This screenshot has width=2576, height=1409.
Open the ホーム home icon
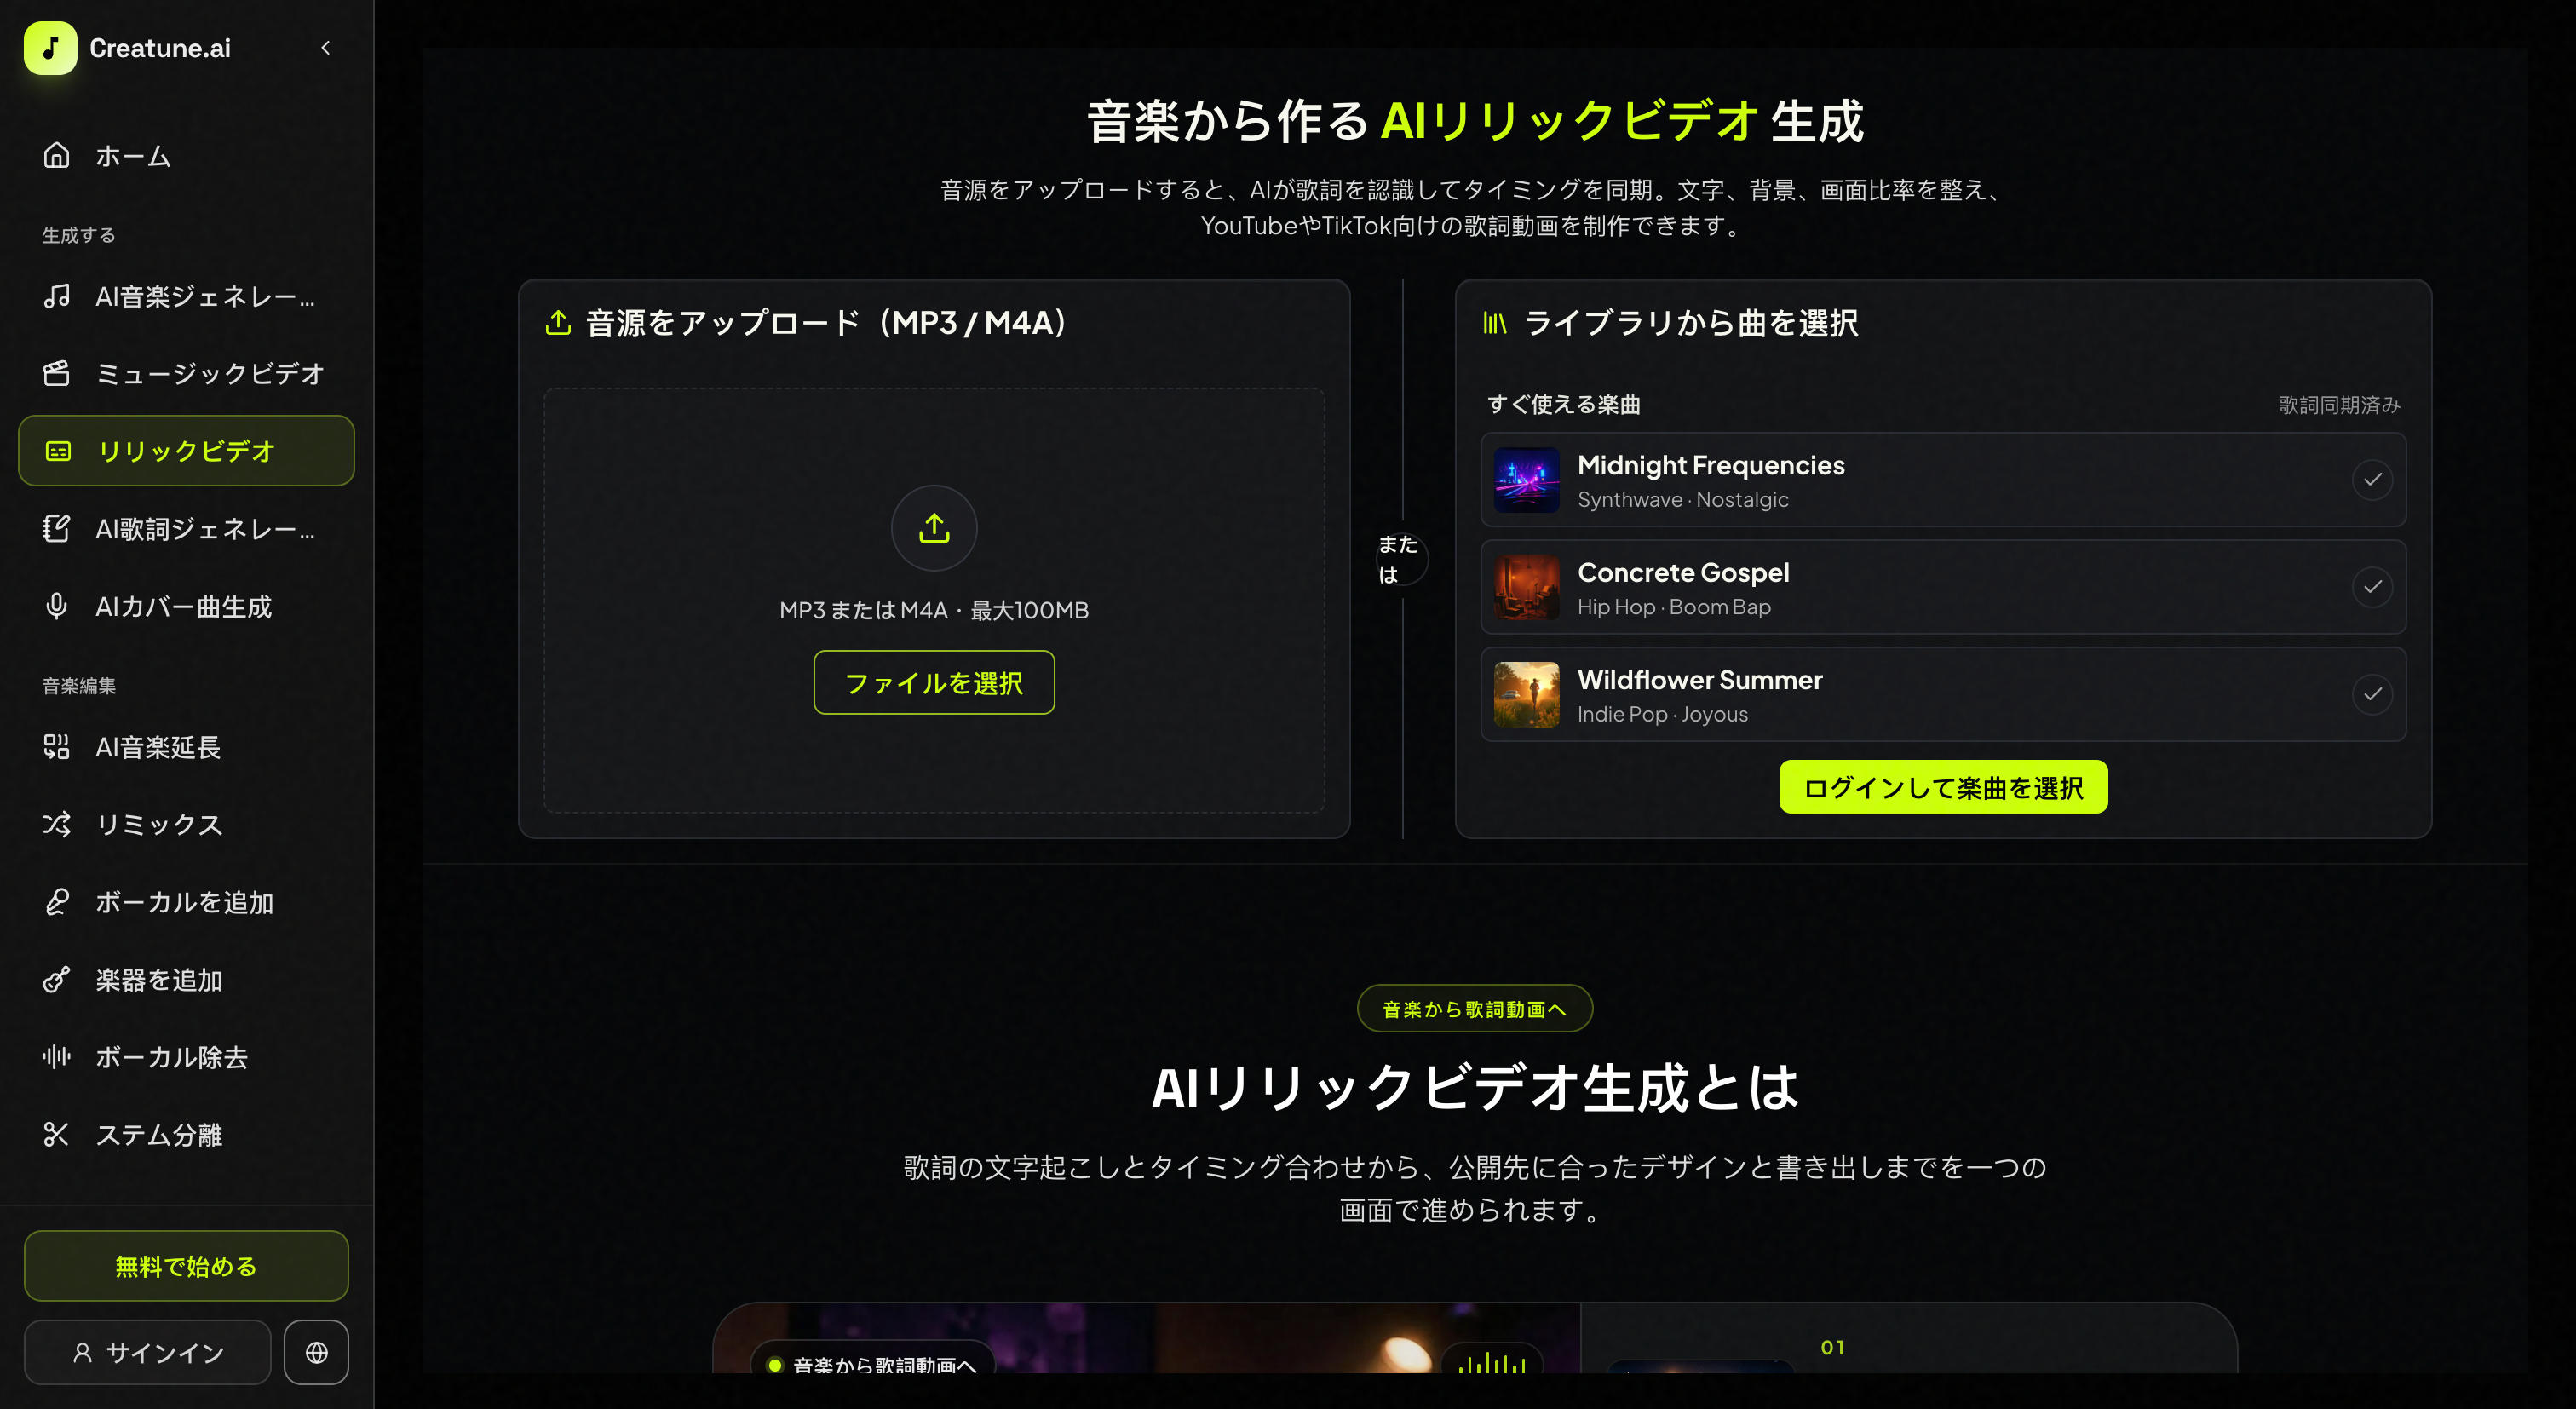tap(57, 155)
